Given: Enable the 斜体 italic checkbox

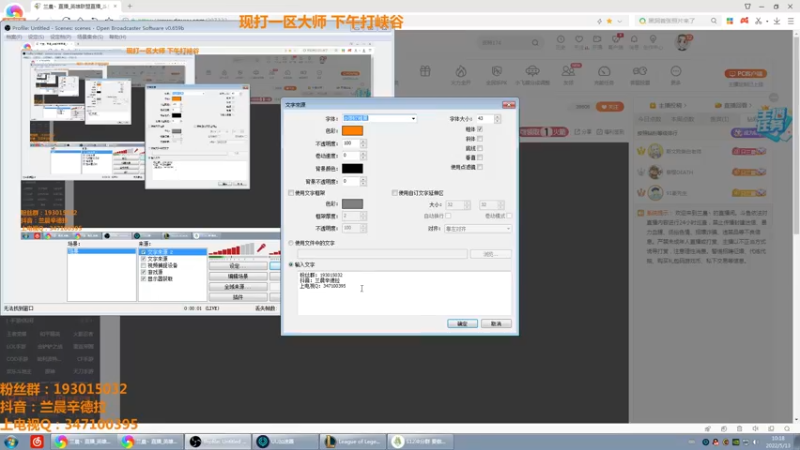Looking at the screenshot, I should point(480,139).
